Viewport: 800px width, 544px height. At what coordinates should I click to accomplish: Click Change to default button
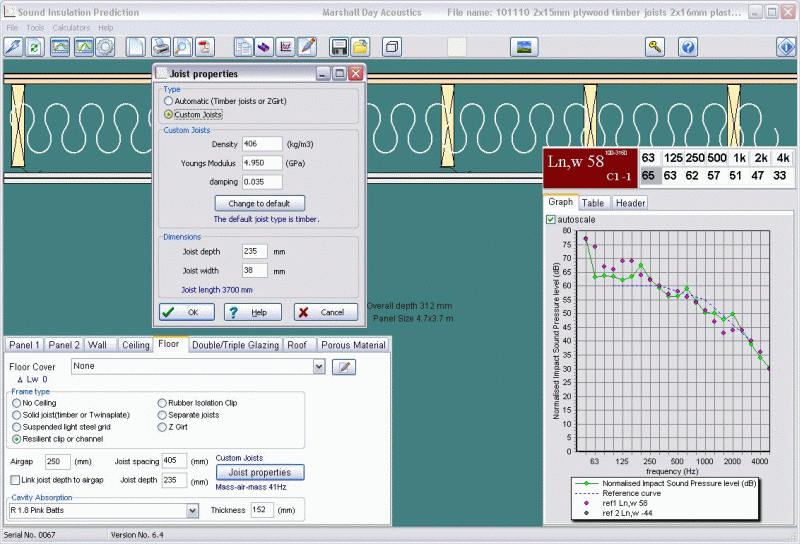(x=260, y=203)
